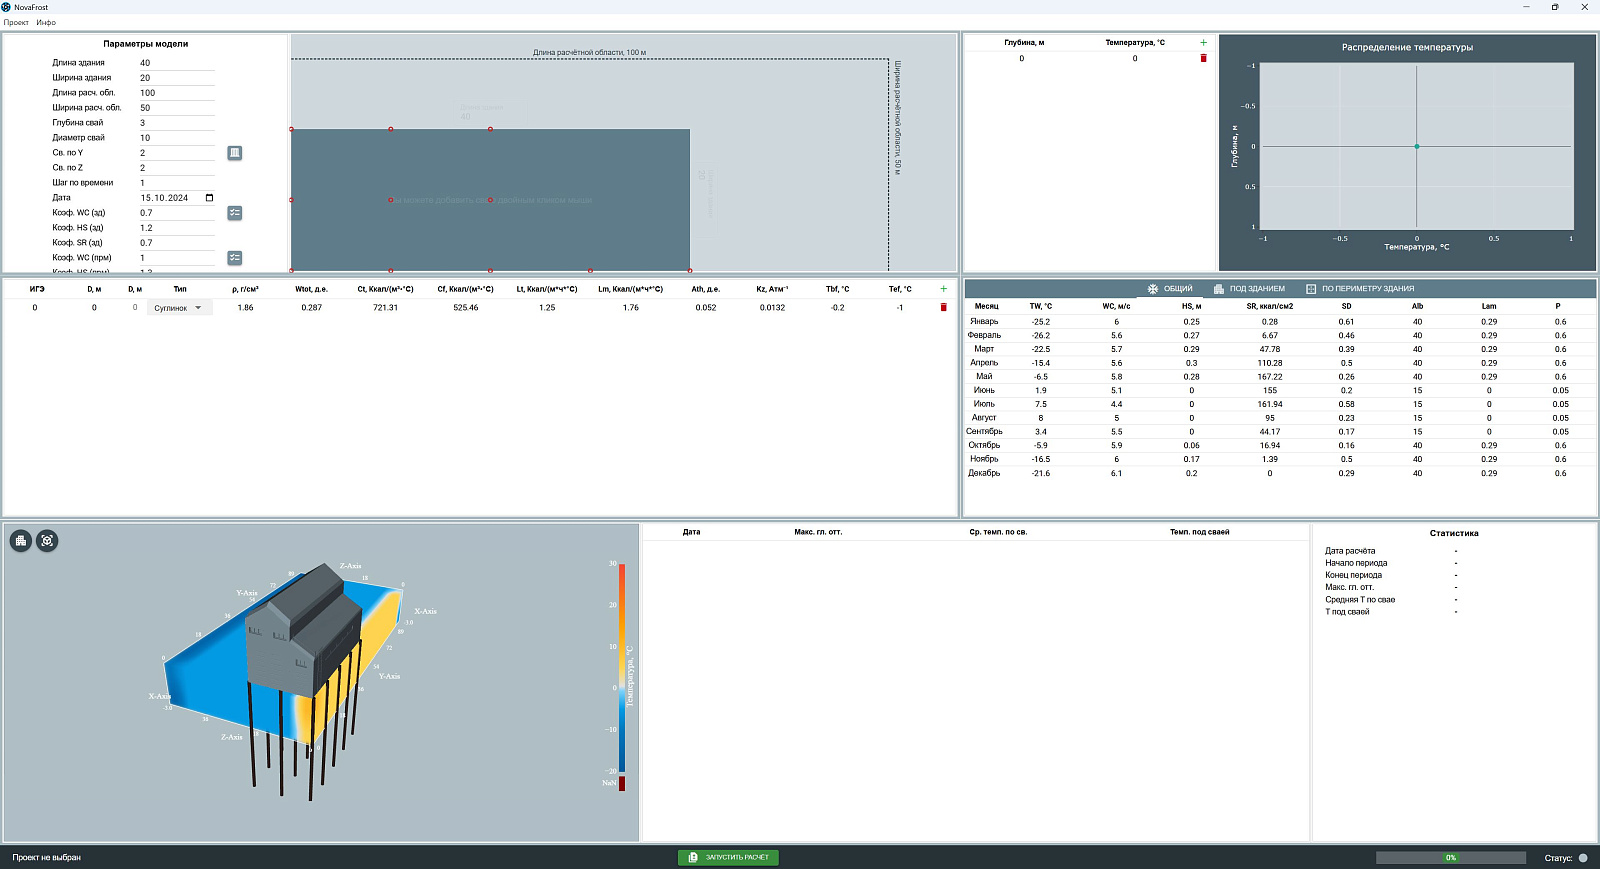
Task: Click the Wtot value 0.287 in soil table
Action: [311, 308]
